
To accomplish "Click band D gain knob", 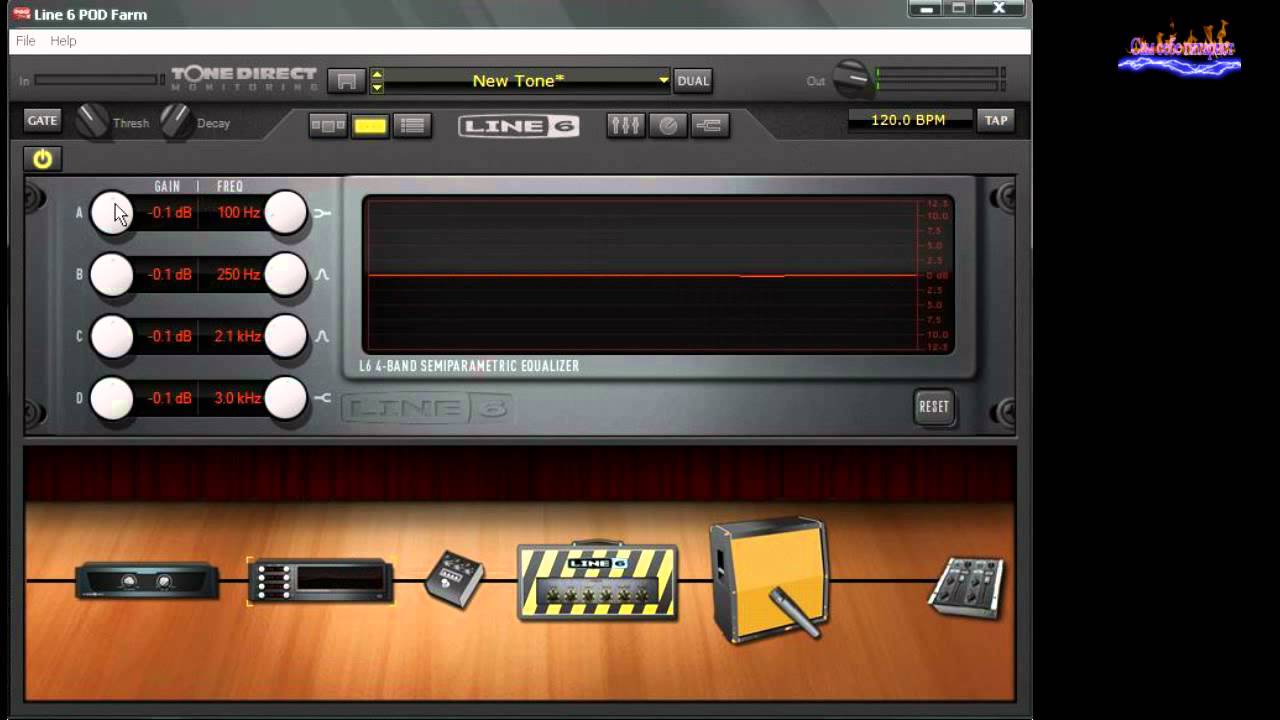I will click(112, 399).
